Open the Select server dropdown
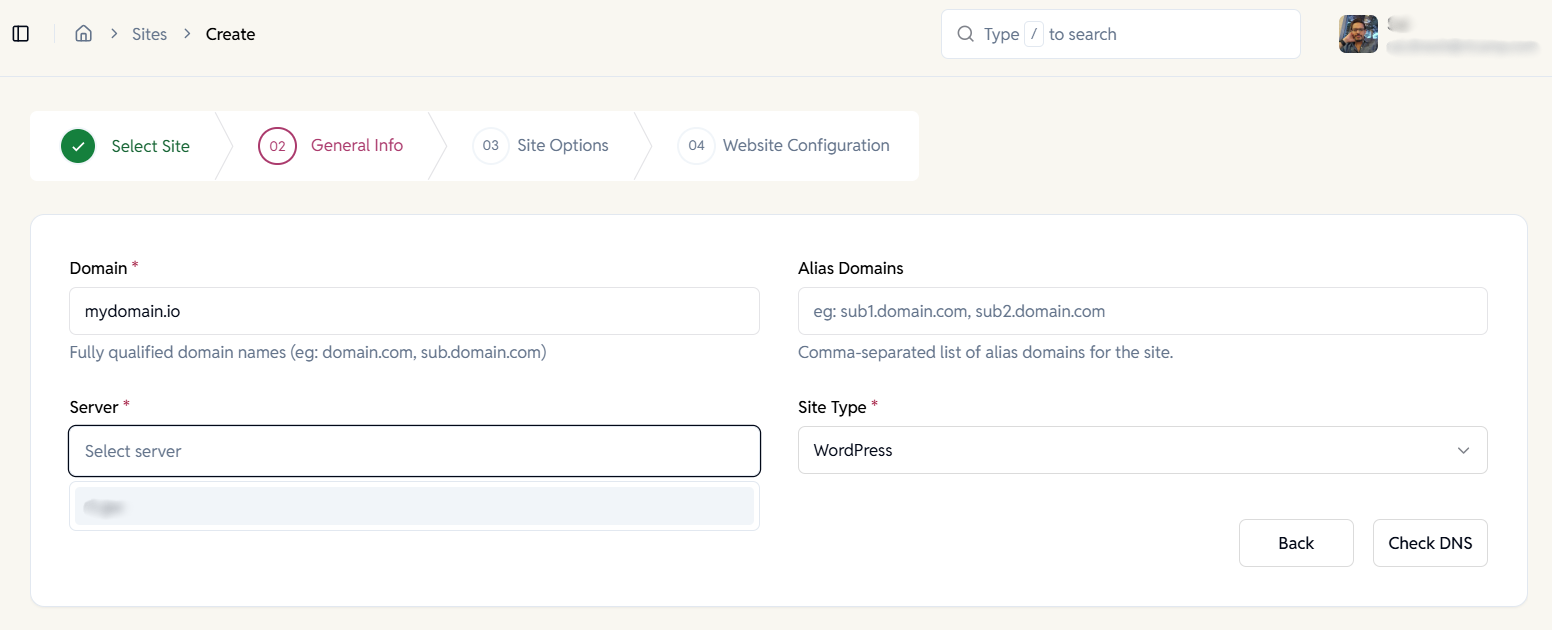The width and height of the screenshot is (1552, 630). pyautogui.click(x=414, y=451)
